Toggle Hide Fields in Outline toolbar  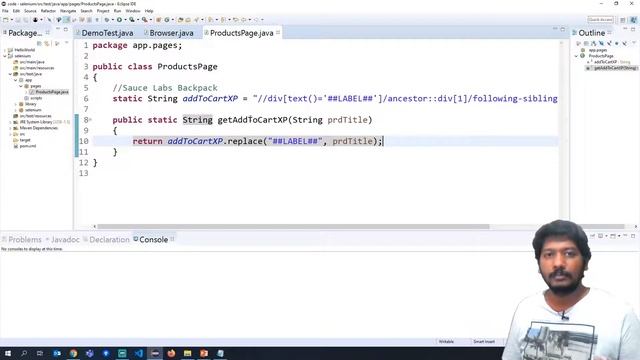pos(602,43)
